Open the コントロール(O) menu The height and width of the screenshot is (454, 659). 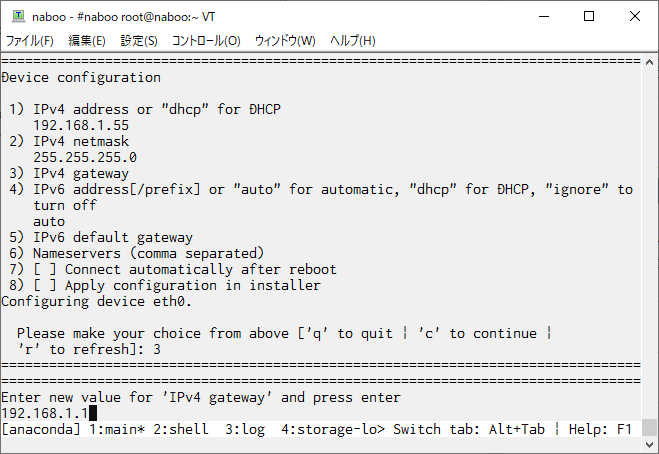(206, 41)
